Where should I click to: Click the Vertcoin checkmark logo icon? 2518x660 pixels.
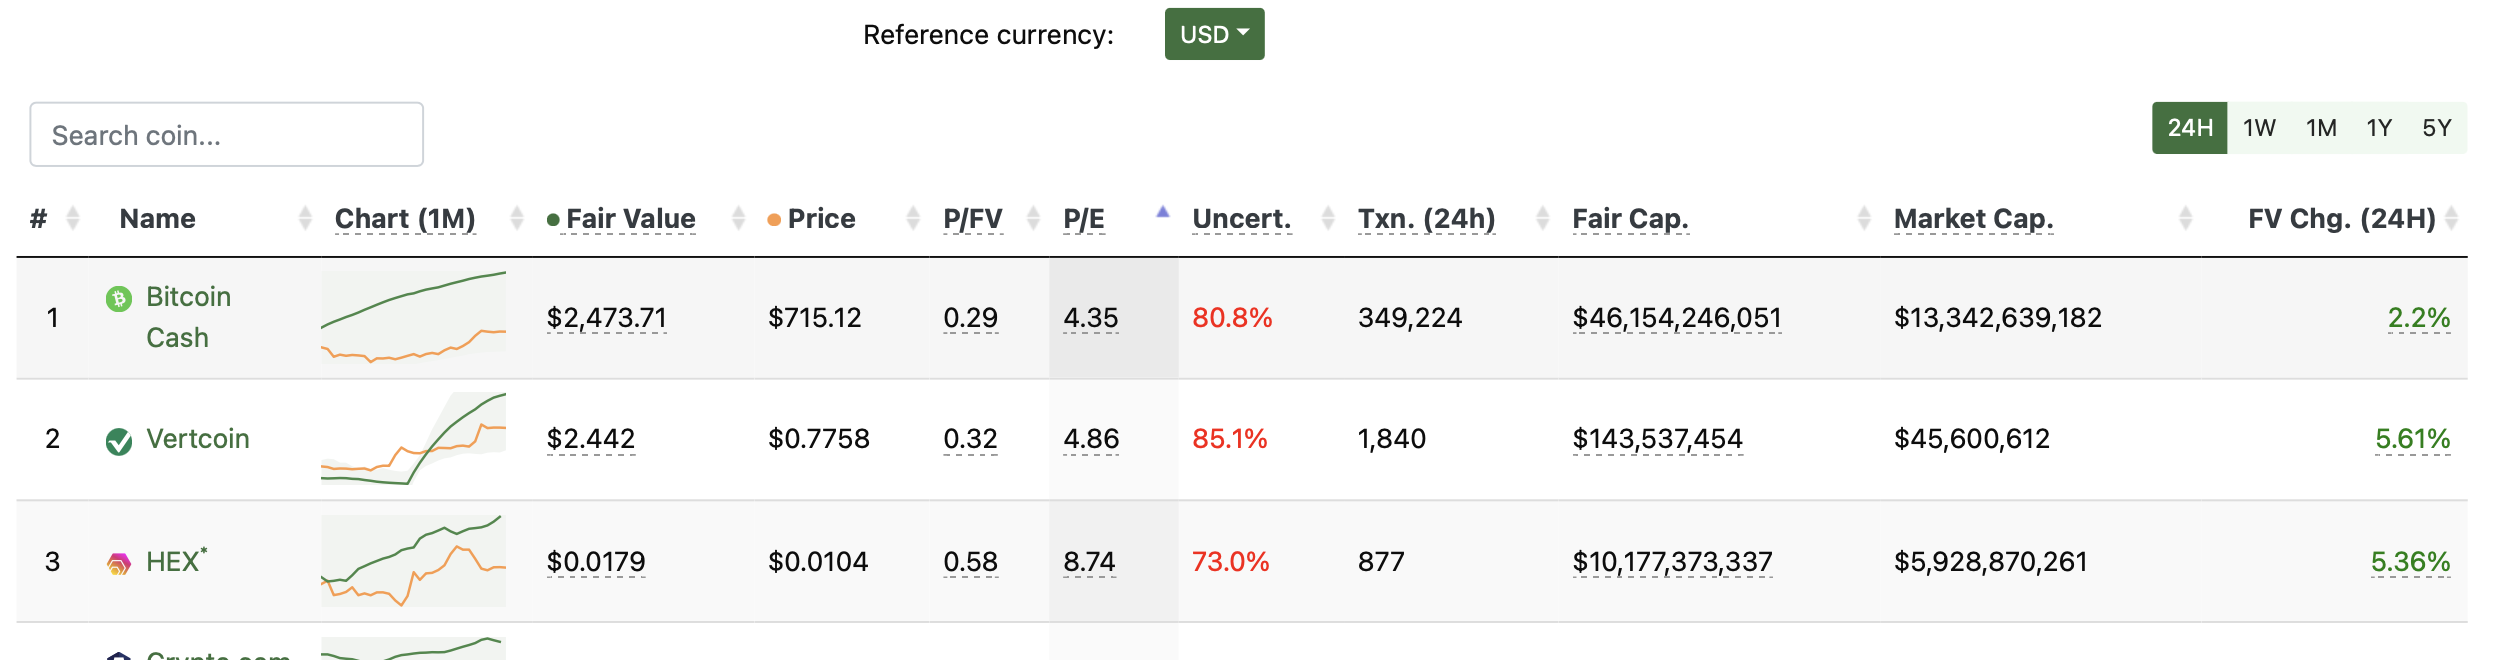coord(118,441)
